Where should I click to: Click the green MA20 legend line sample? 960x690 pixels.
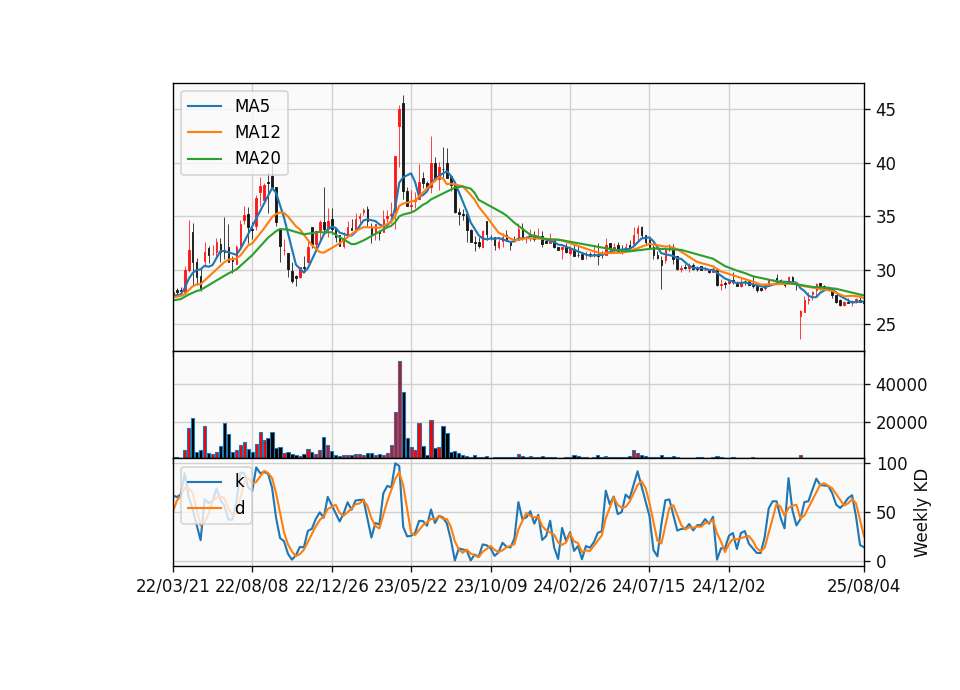[204, 158]
